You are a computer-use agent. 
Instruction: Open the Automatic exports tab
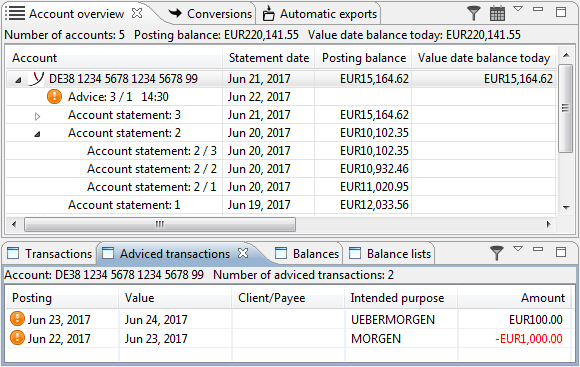(320, 14)
